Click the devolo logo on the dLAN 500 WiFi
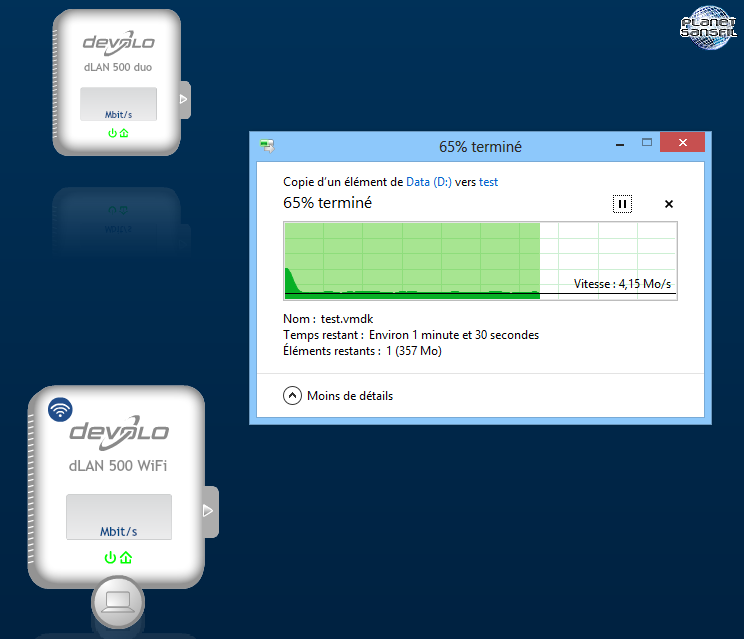 (x=119, y=433)
